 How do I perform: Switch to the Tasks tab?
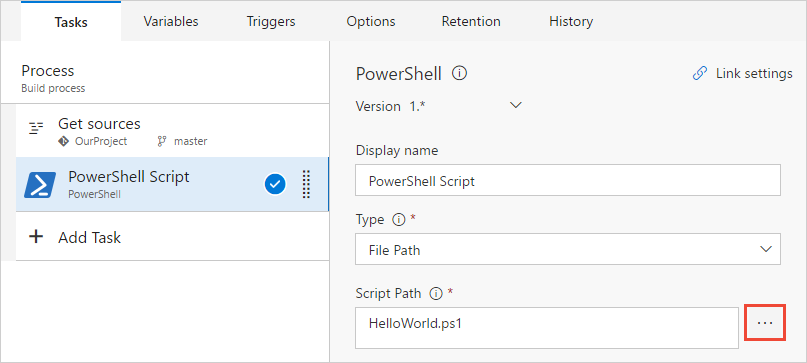click(71, 22)
